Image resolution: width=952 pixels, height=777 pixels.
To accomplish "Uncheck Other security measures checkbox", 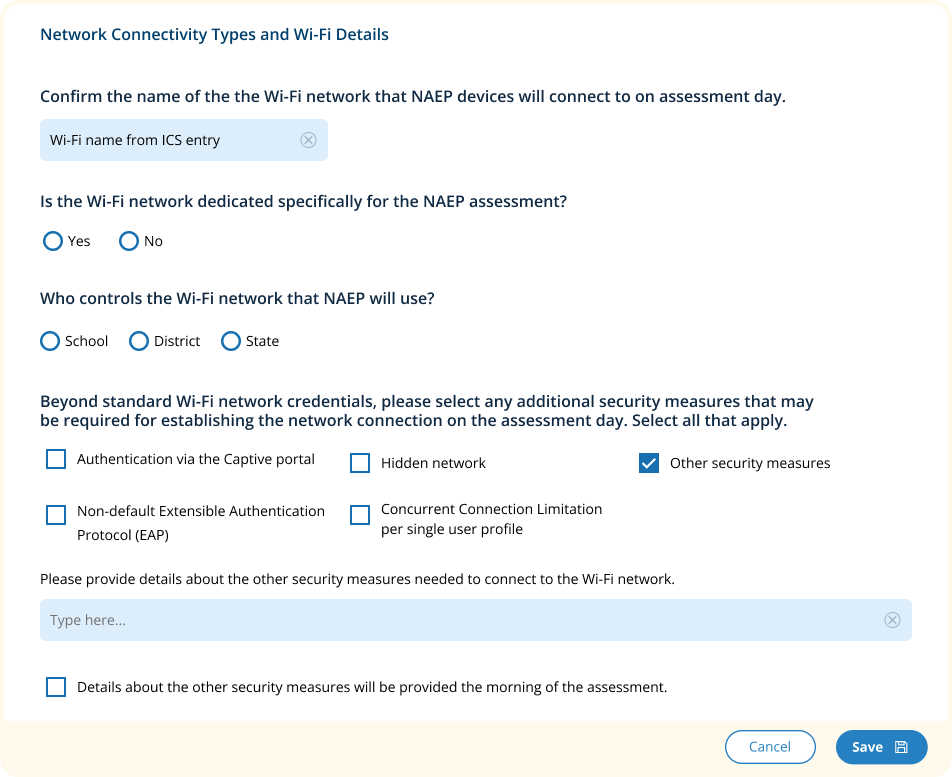I will 649,463.
